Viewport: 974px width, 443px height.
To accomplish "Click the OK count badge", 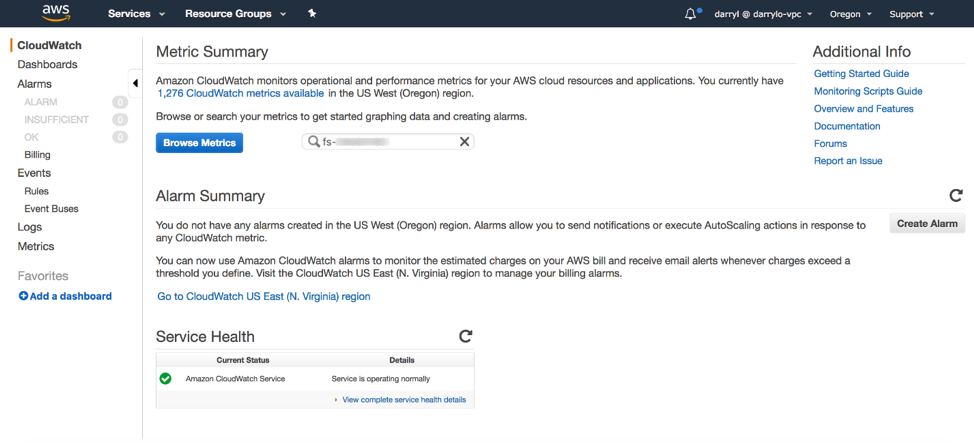I will 120,137.
